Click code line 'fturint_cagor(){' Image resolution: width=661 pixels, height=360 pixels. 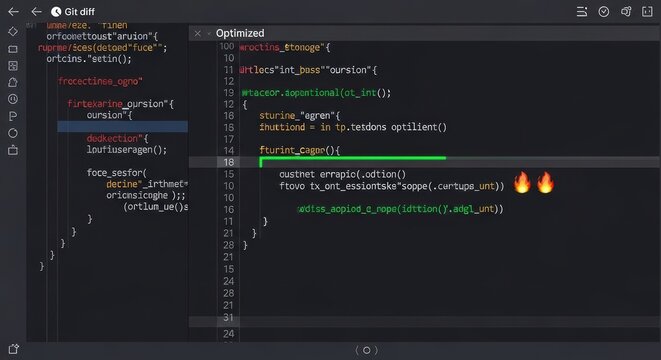300,150
